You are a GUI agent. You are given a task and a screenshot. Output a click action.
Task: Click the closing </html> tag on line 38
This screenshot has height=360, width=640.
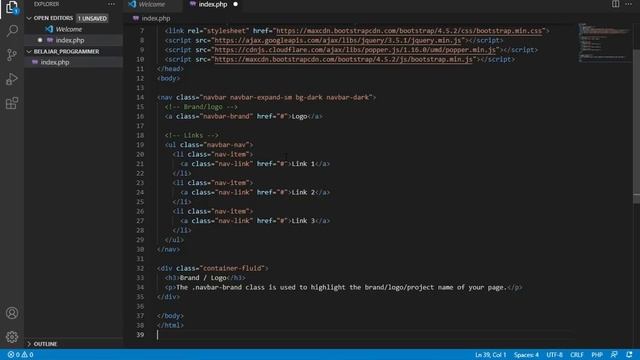click(x=170, y=325)
